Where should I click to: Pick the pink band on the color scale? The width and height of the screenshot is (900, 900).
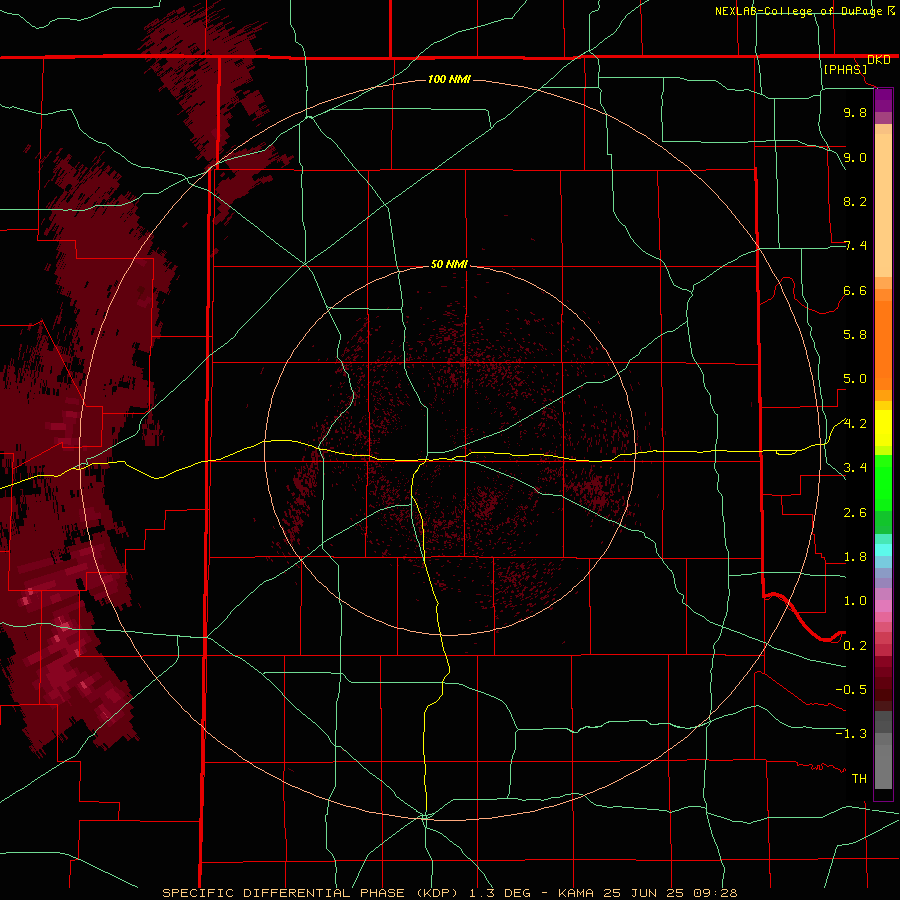point(883,606)
